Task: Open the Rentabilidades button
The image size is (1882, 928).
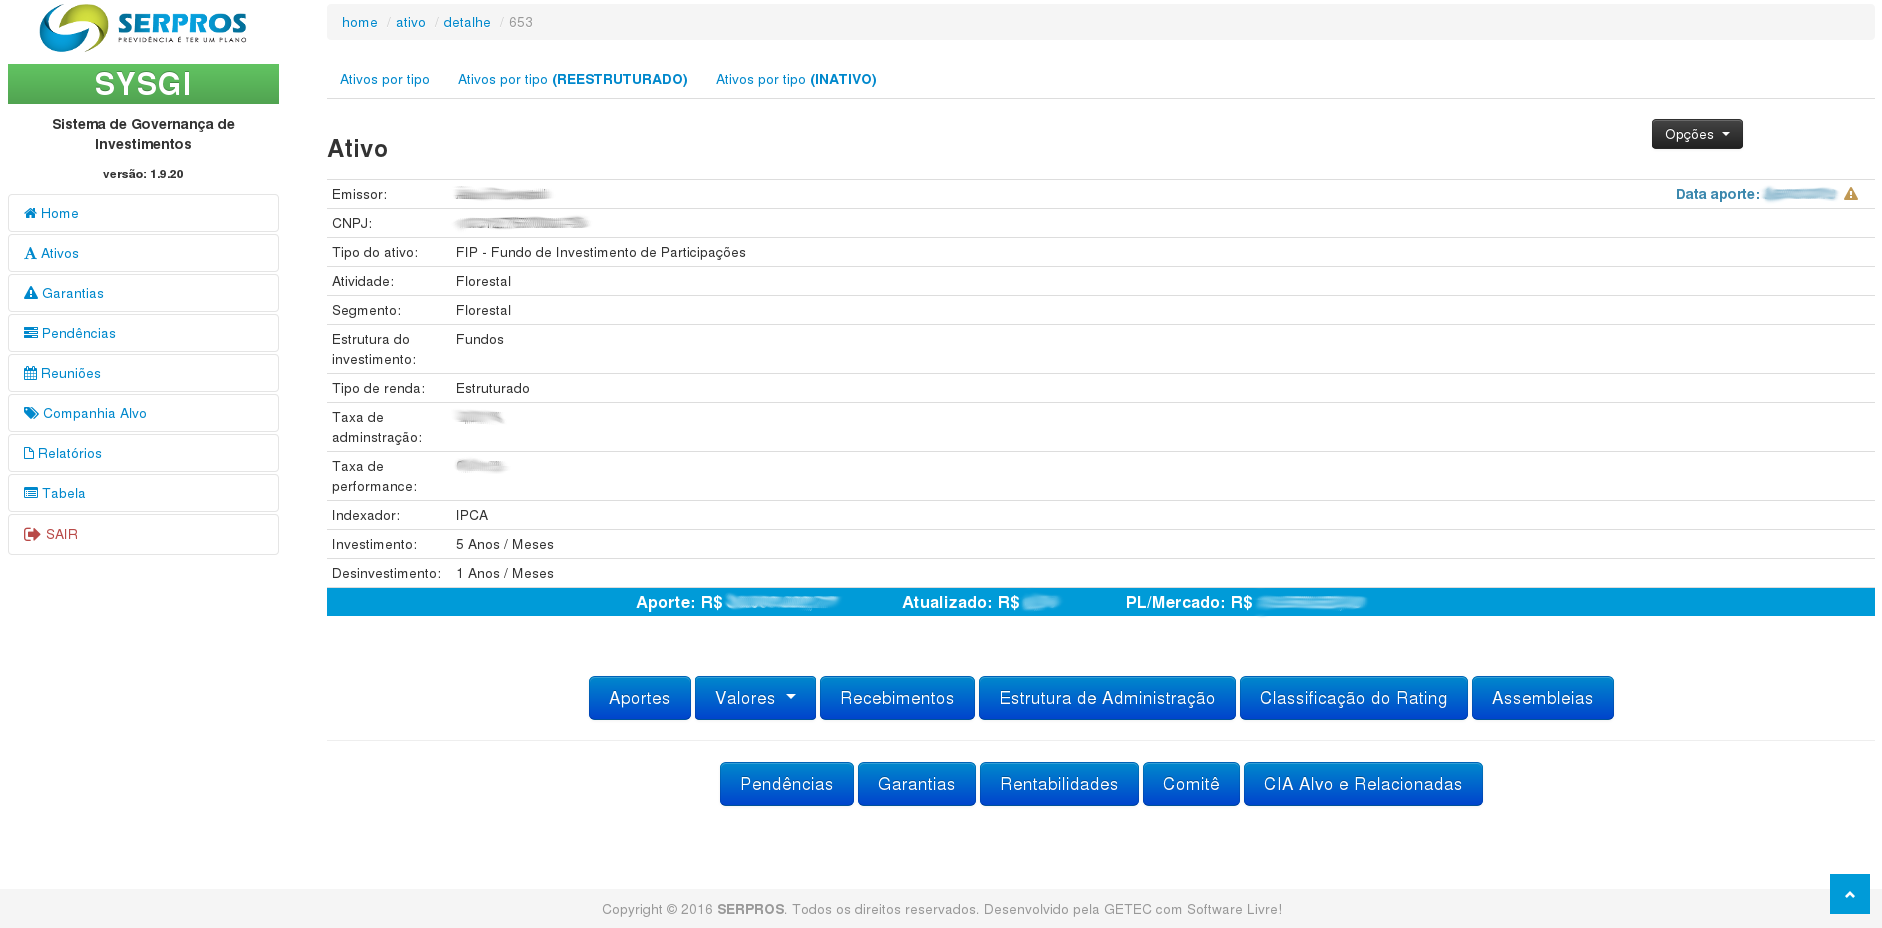Action: [1058, 784]
